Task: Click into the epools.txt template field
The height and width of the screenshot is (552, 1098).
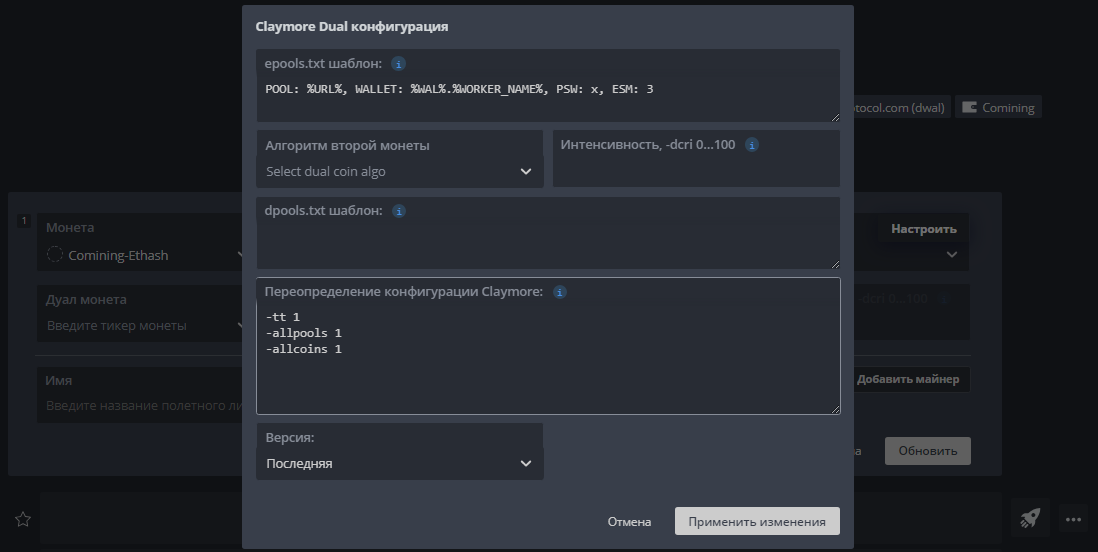Action: tap(548, 85)
